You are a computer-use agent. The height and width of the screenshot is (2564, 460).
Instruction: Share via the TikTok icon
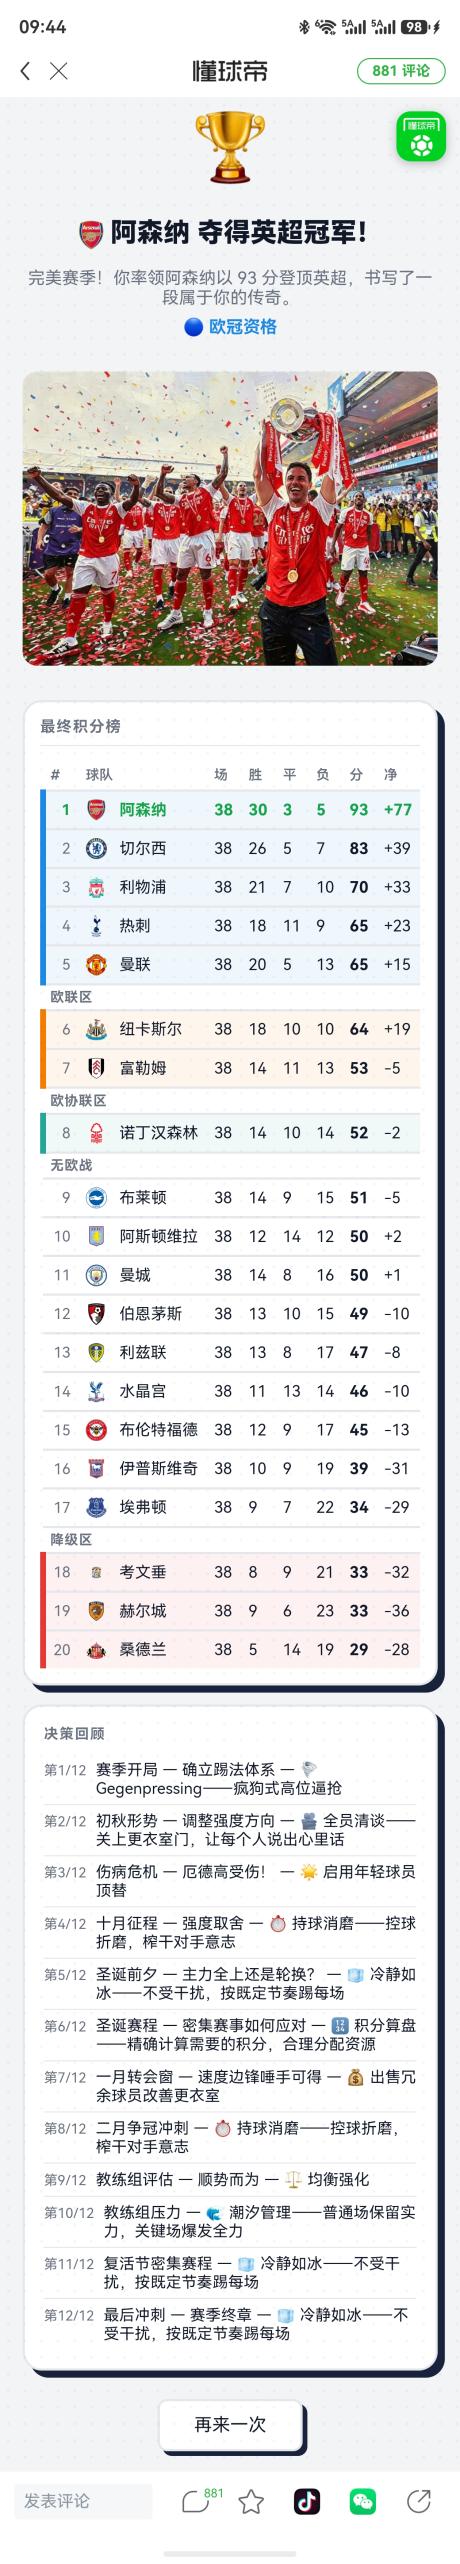click(x=307, y=2501)
